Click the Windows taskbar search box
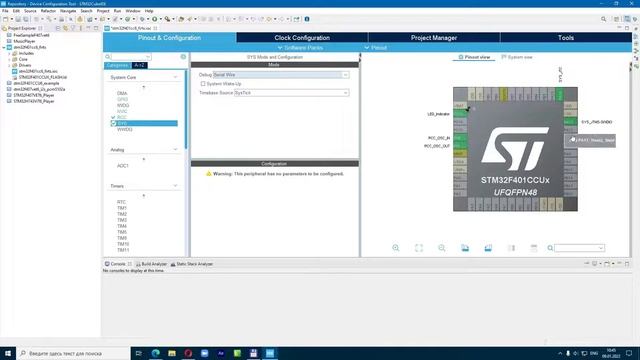 73,353
